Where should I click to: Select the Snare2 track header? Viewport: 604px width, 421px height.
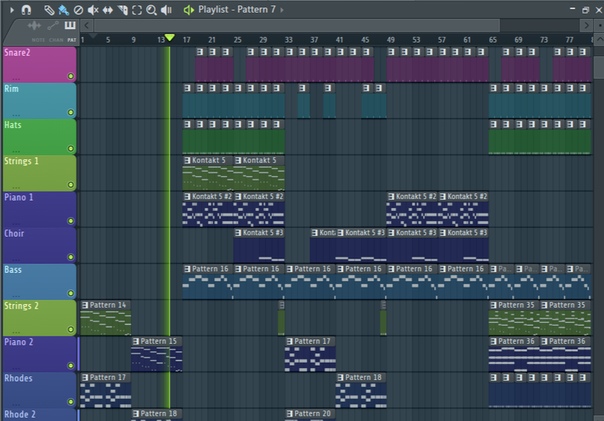[x=39, y=64]
